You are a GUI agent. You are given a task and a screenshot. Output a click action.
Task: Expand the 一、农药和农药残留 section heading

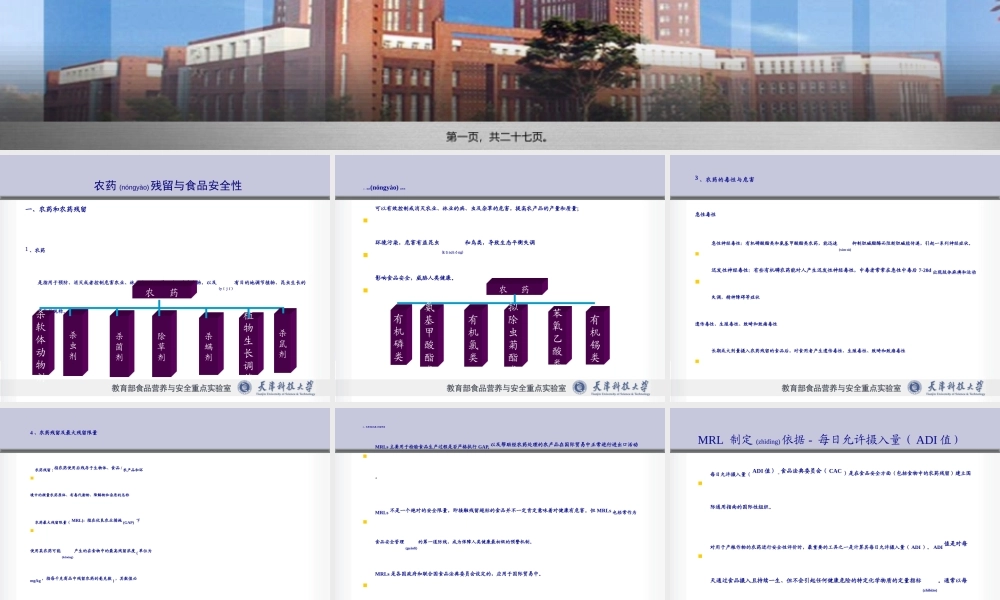click(x=56, y=211)
